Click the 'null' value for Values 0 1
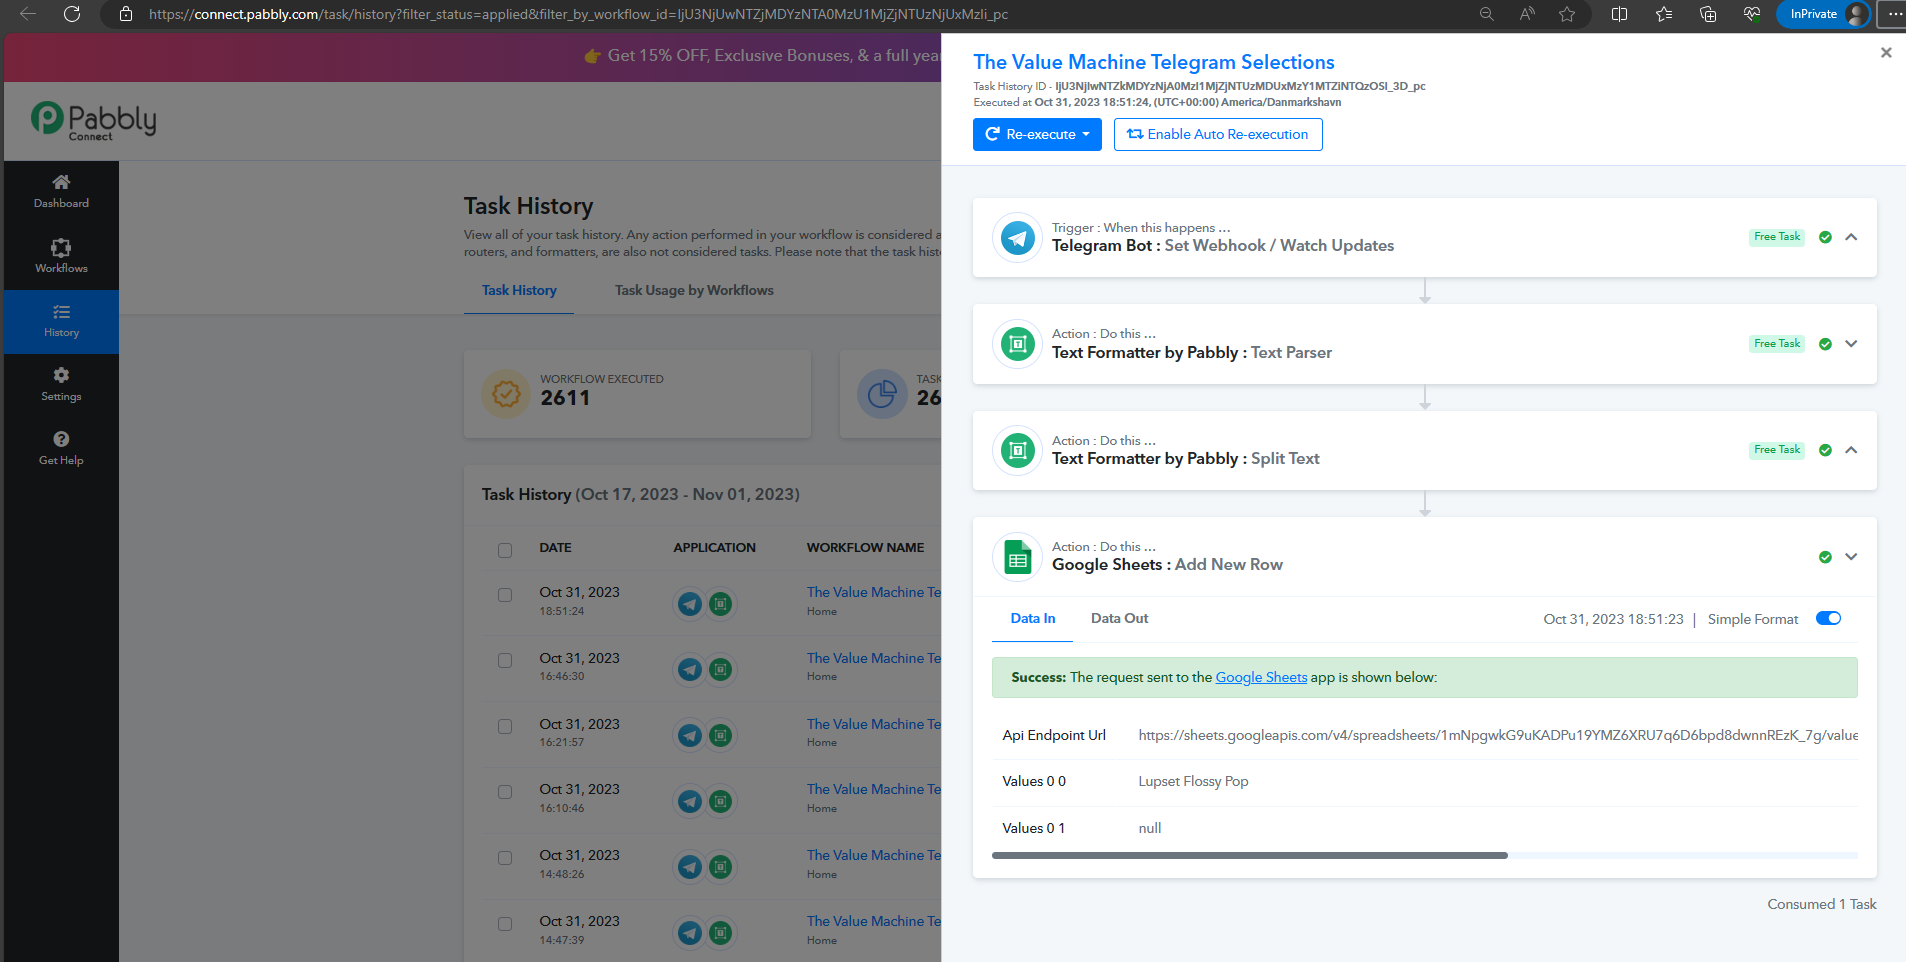Image resolution: width=1906 pixels, height=962 pixels. tap(1150, 828)
